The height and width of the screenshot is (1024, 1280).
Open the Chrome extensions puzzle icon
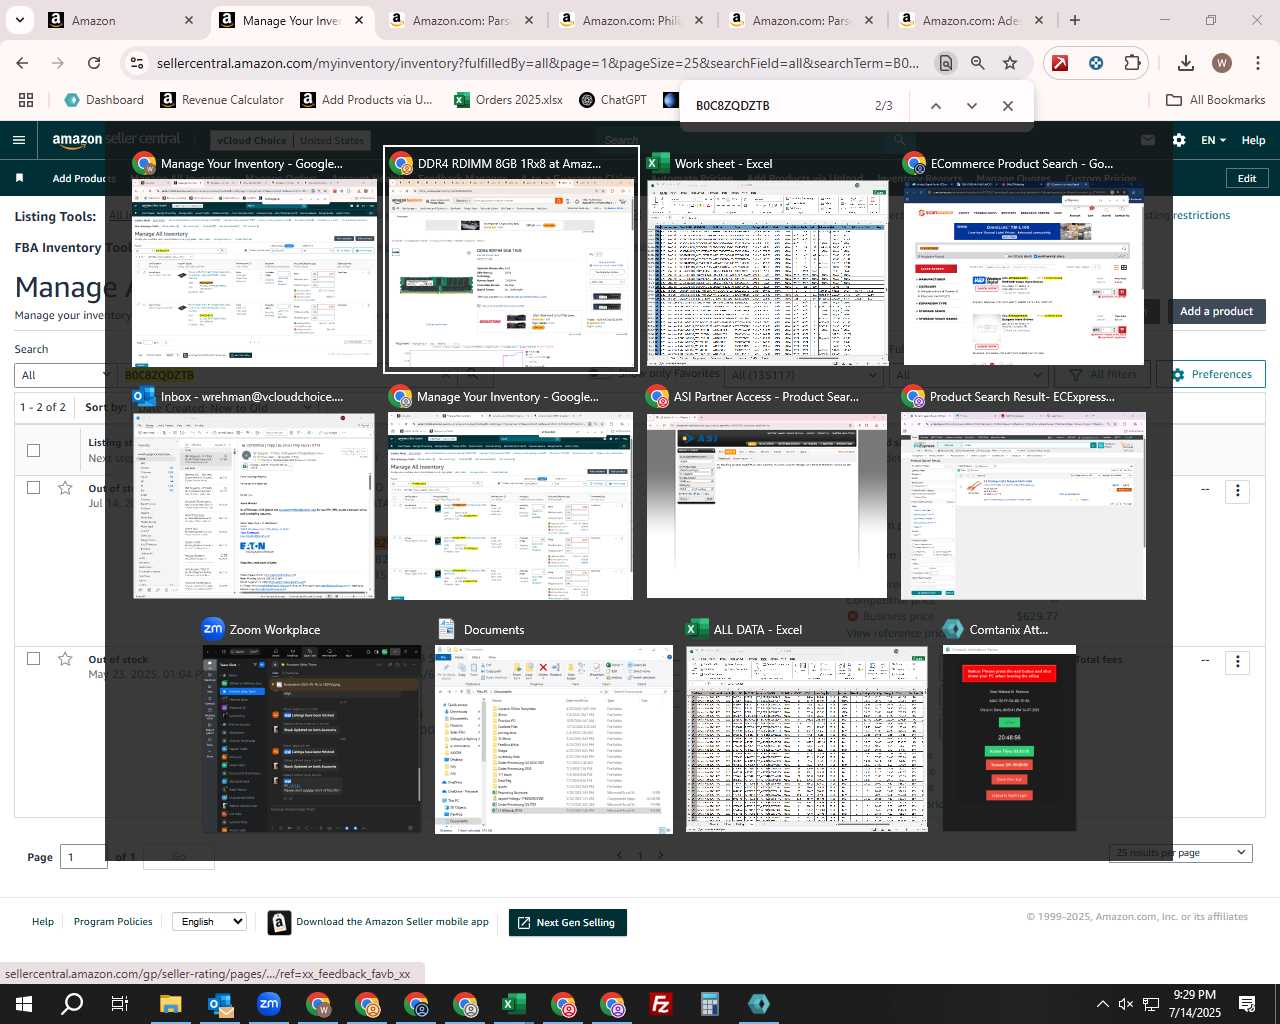(1132, 63)
